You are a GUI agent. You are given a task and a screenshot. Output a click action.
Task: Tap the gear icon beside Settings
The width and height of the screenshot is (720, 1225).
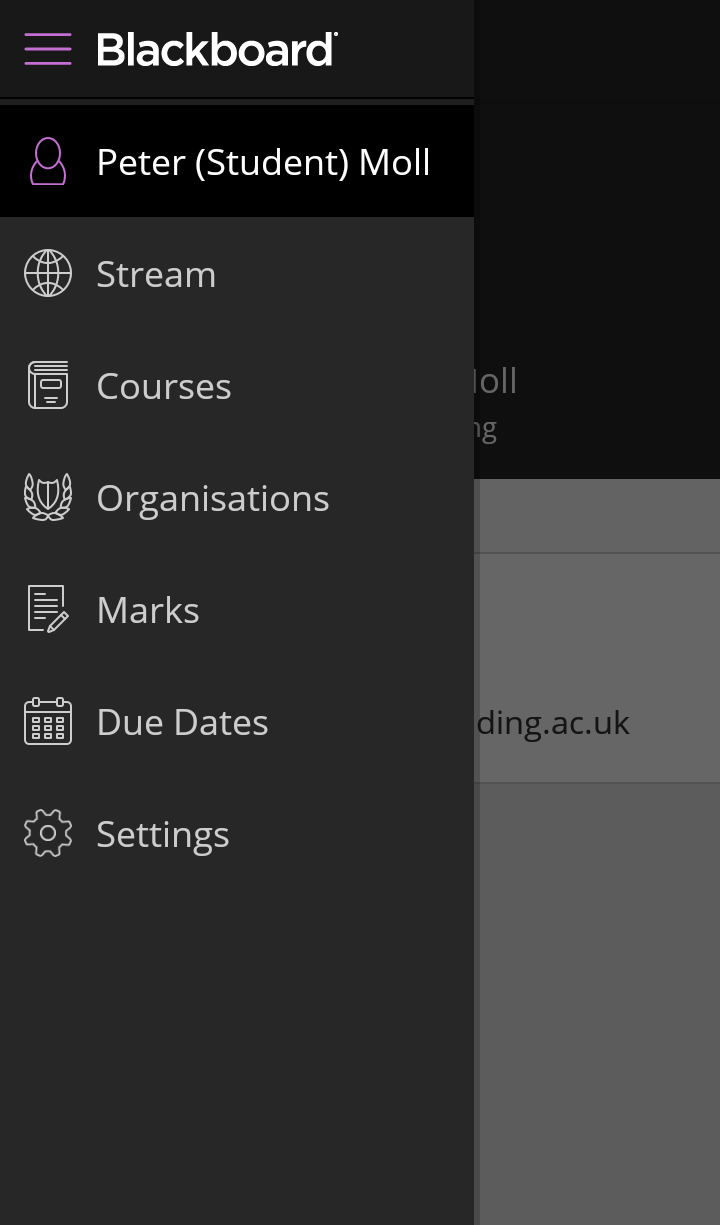pos(48,834)
